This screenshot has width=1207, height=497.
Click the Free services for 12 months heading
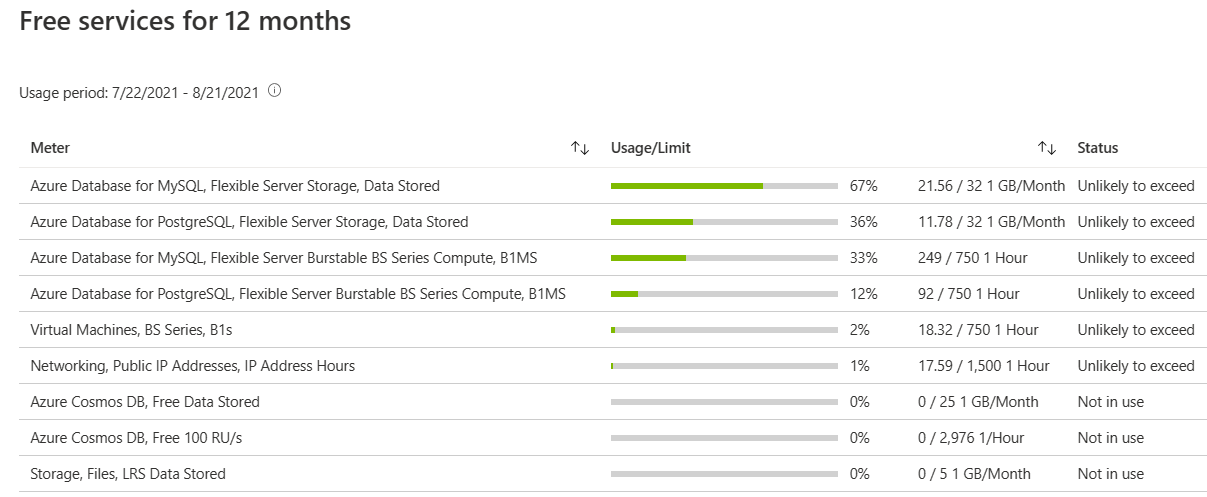[185, 21]
